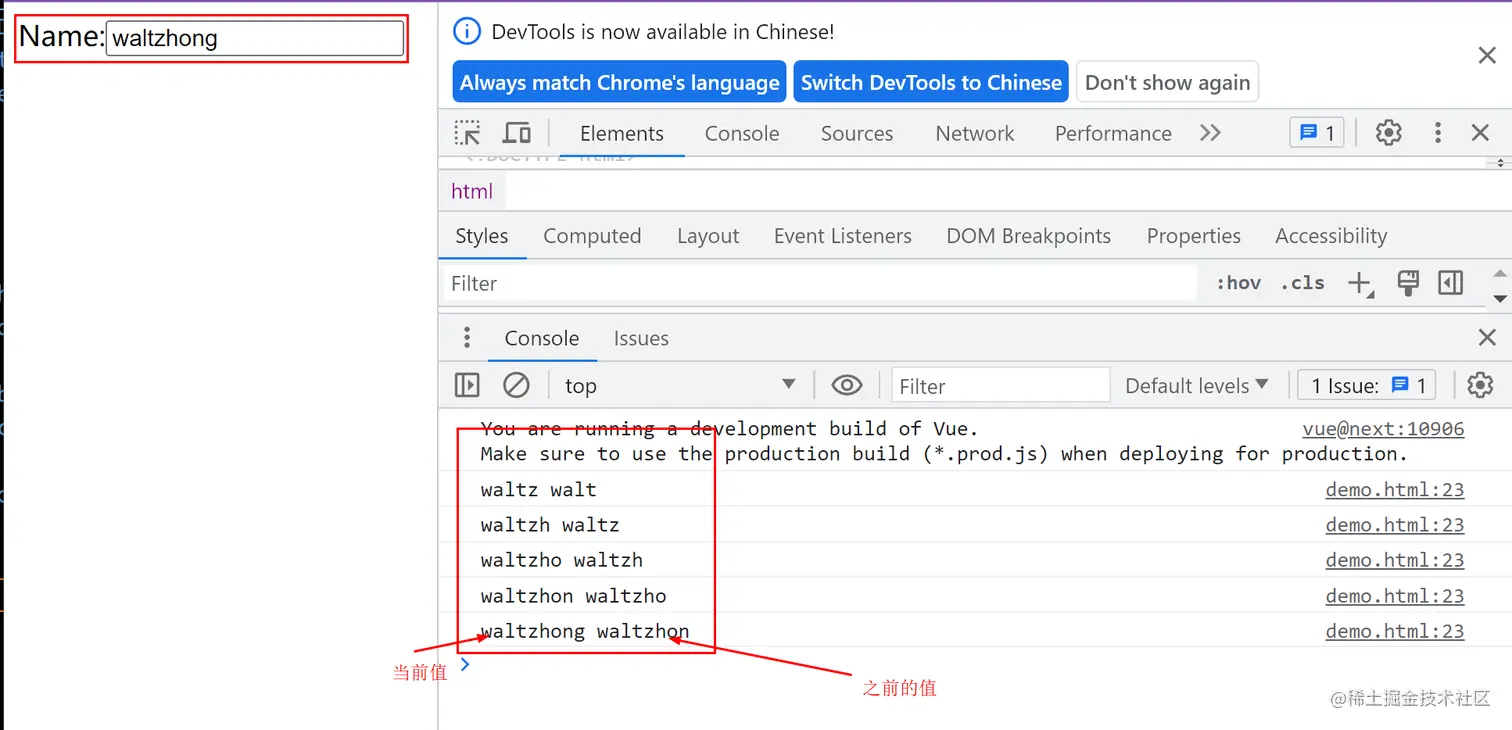Open demo.html:23 link for waltzh waltz
Image resolution: width=1512 pixels, height=730 pixels.
click(x=1395, y=525)
